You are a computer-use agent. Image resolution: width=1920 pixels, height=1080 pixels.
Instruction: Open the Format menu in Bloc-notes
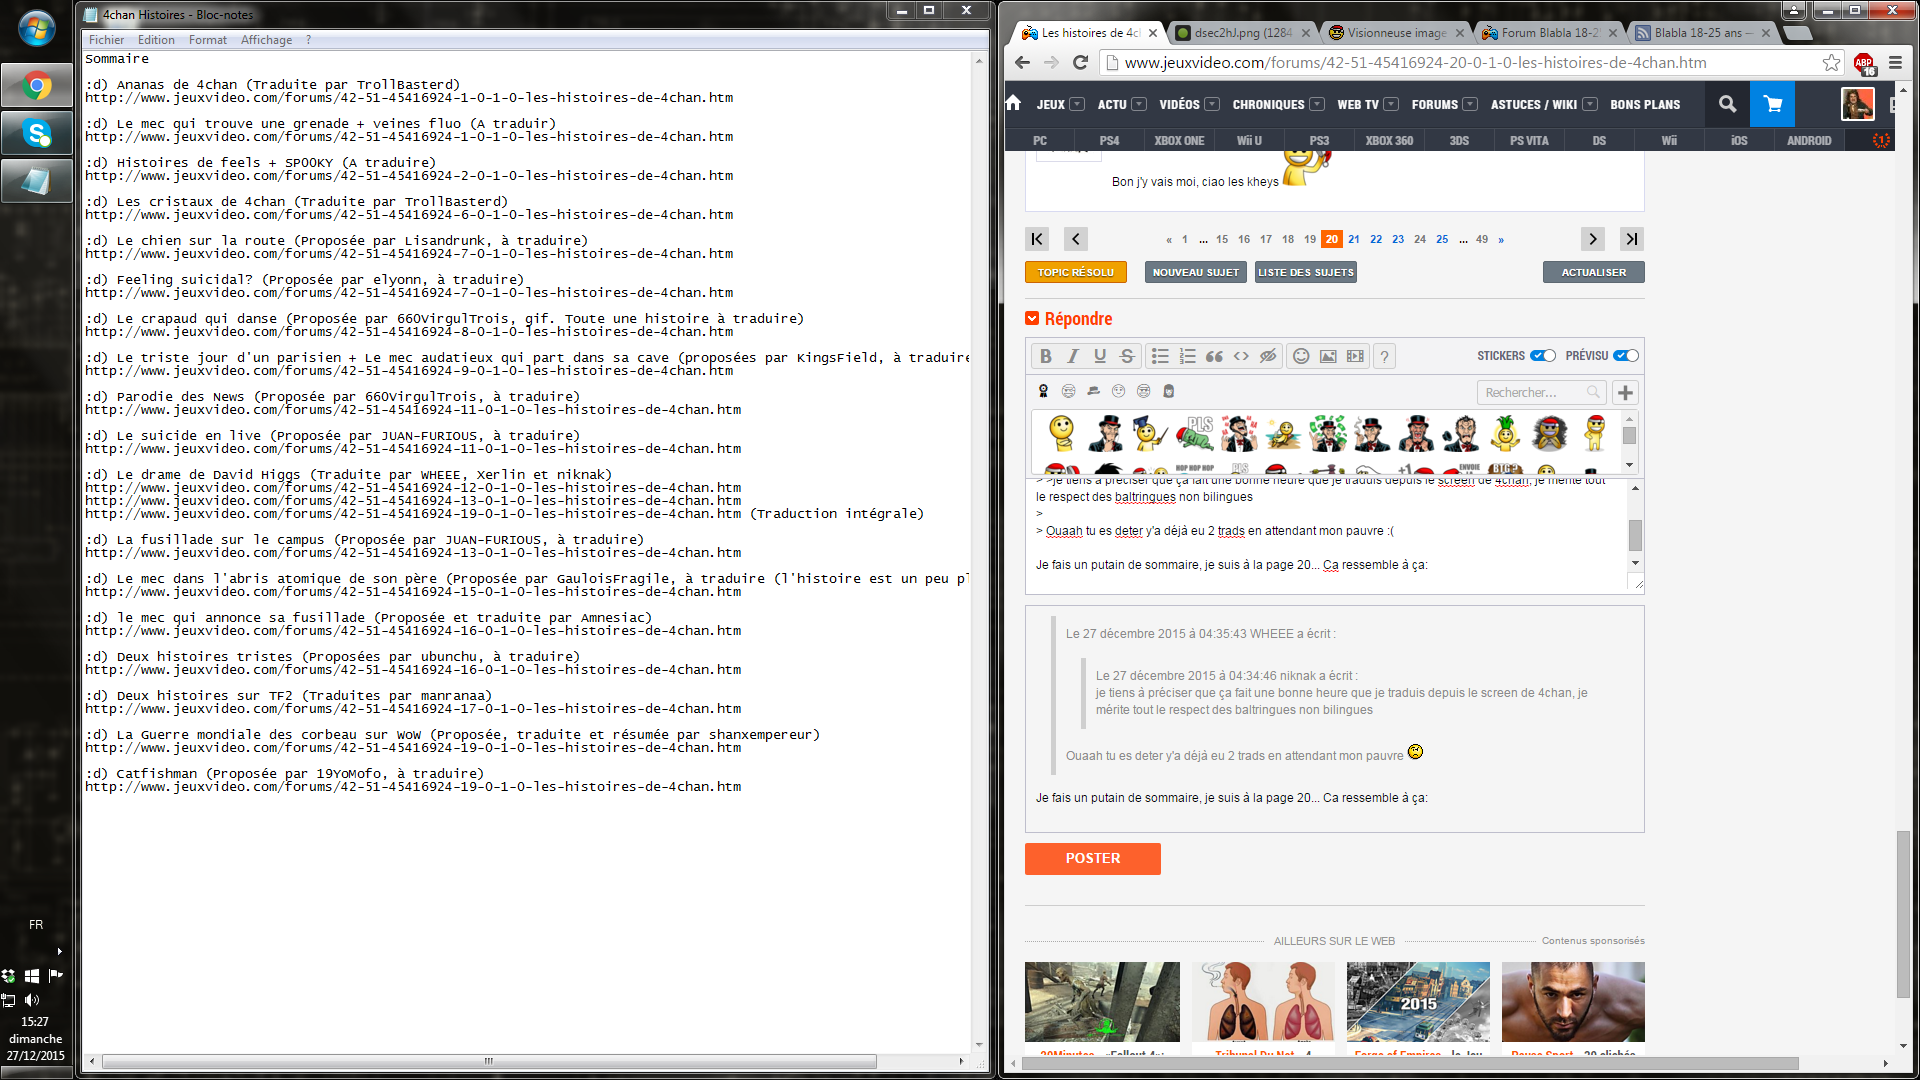click(x=207, y=40)
